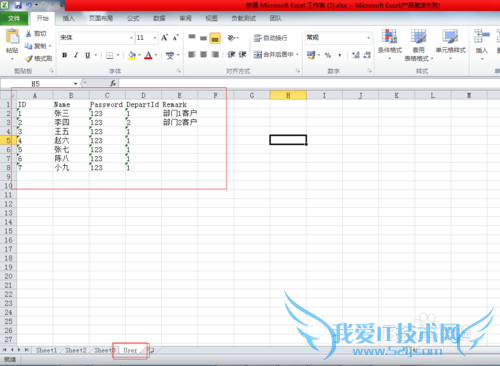
Task: Apply percent style (%) format
Action: tap(328, 55)
